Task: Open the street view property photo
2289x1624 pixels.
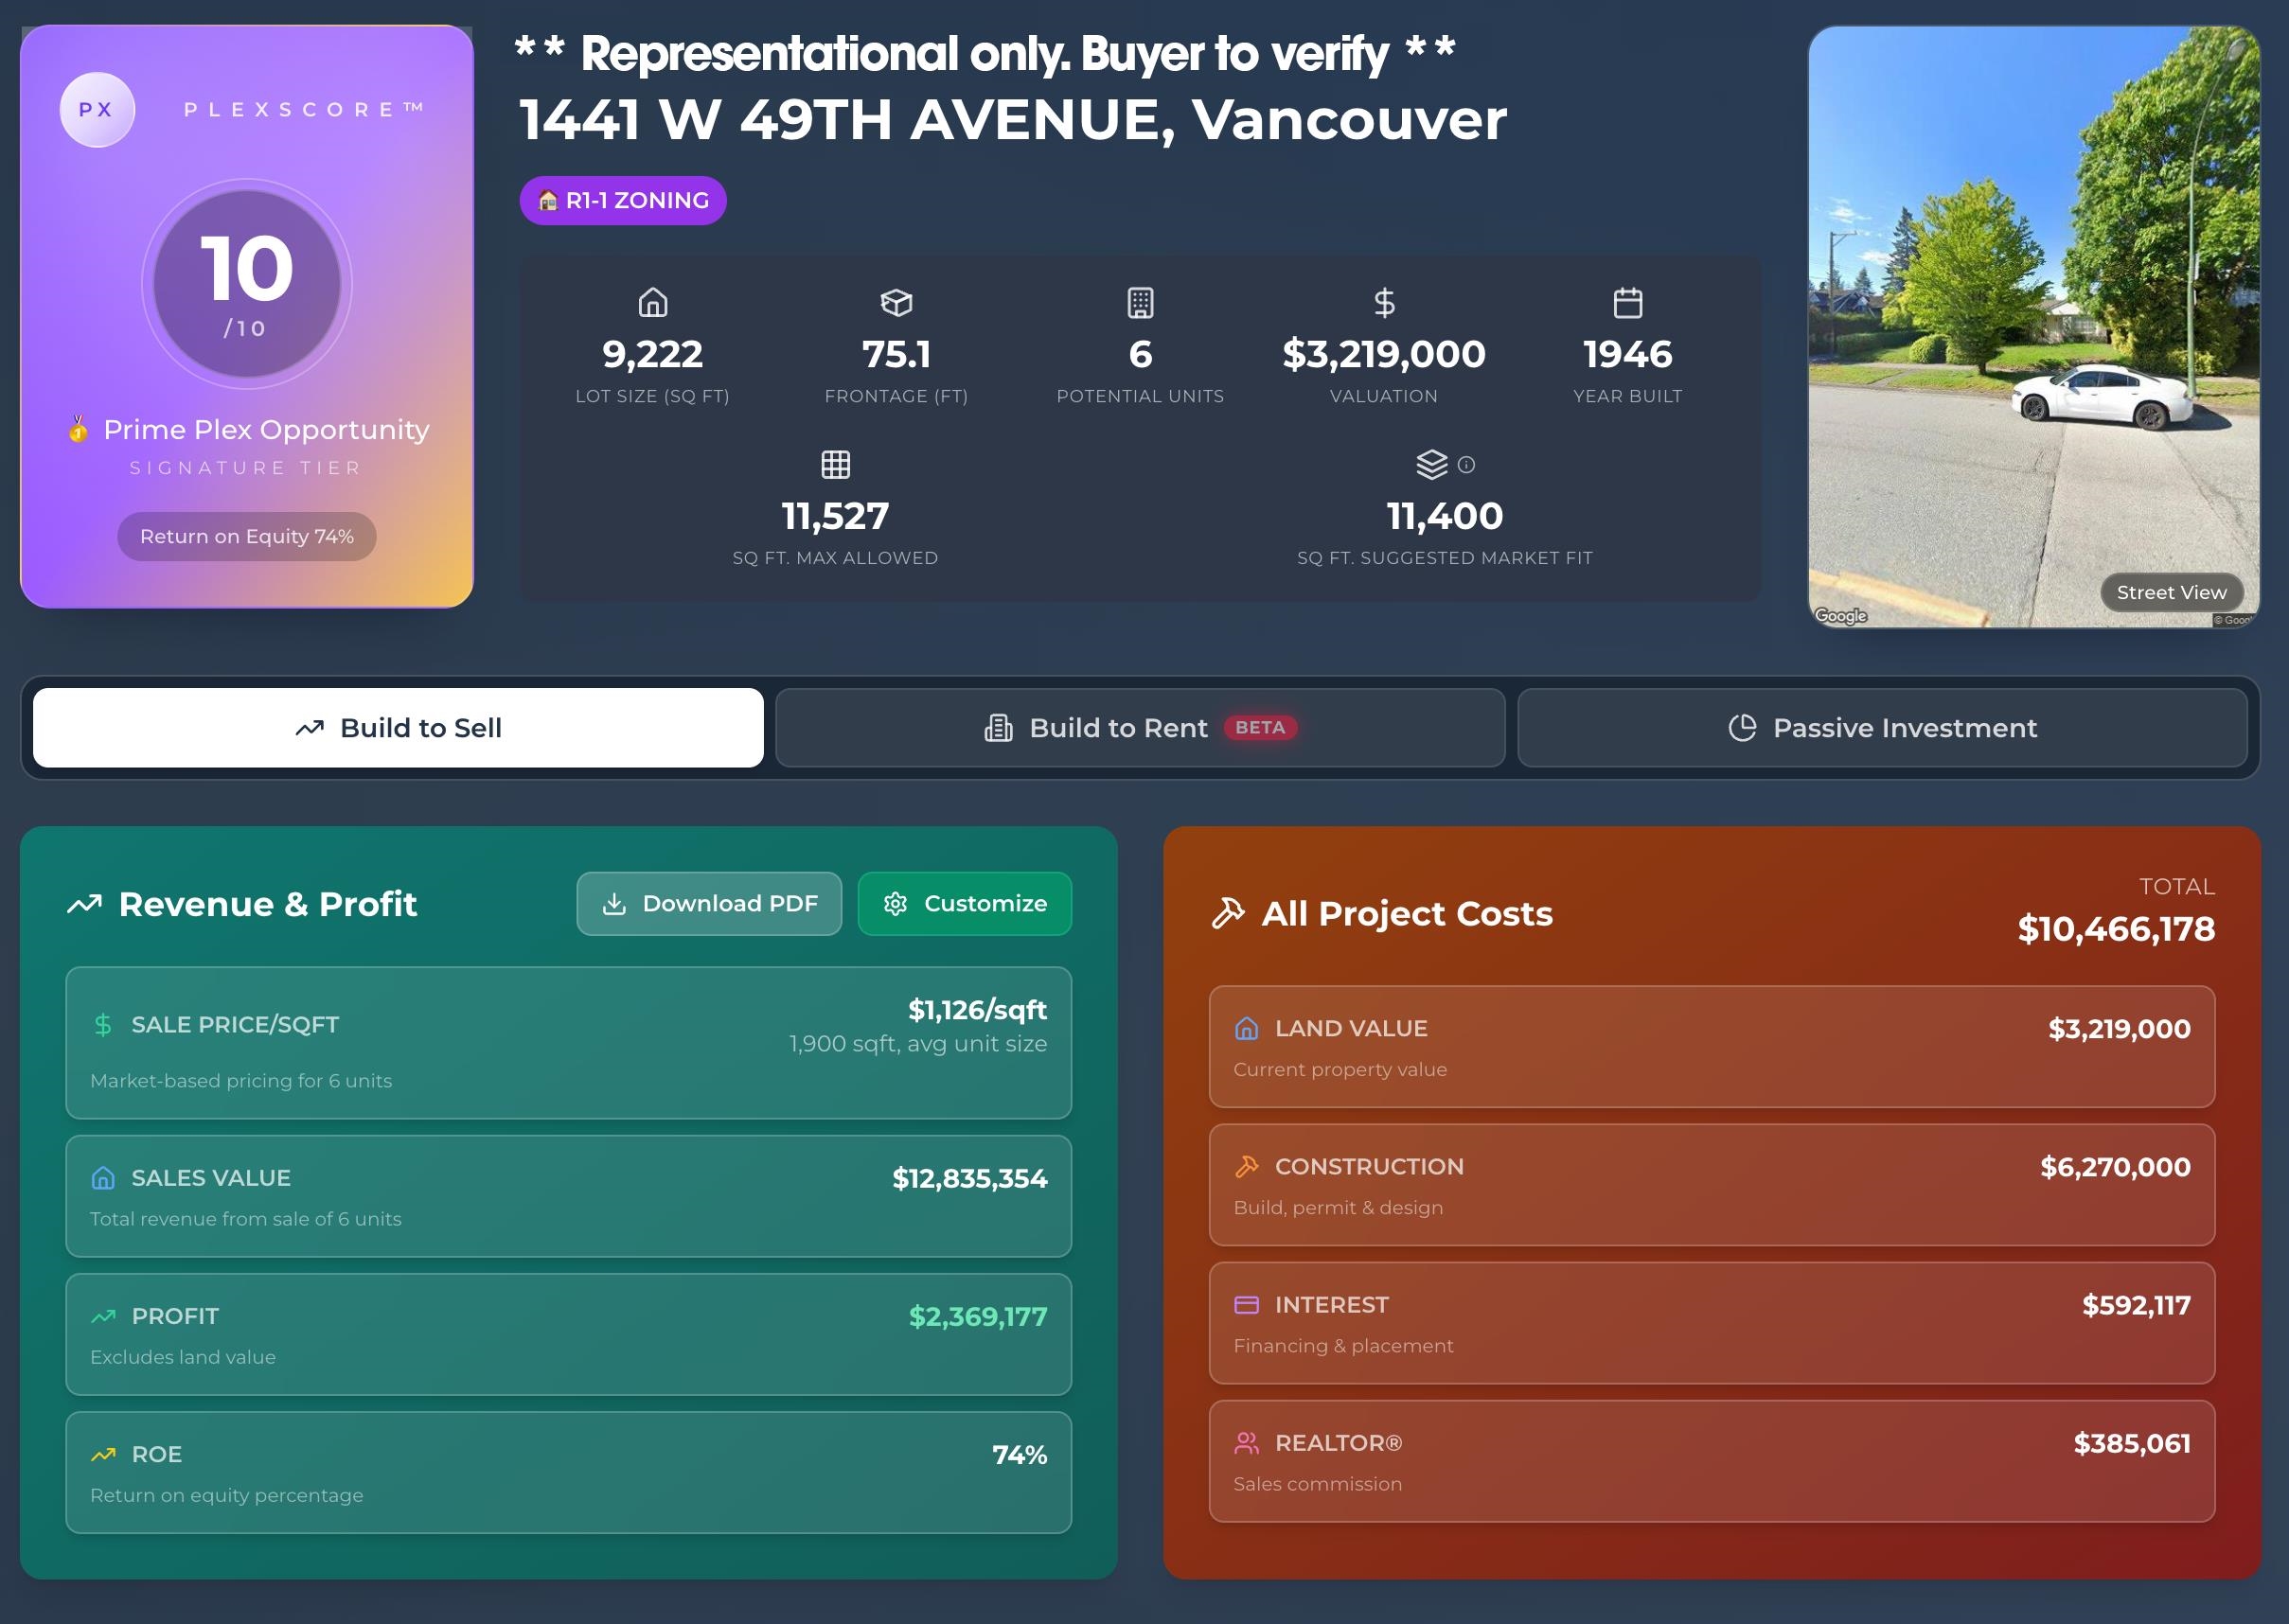Action: [x=2034, y=327]
